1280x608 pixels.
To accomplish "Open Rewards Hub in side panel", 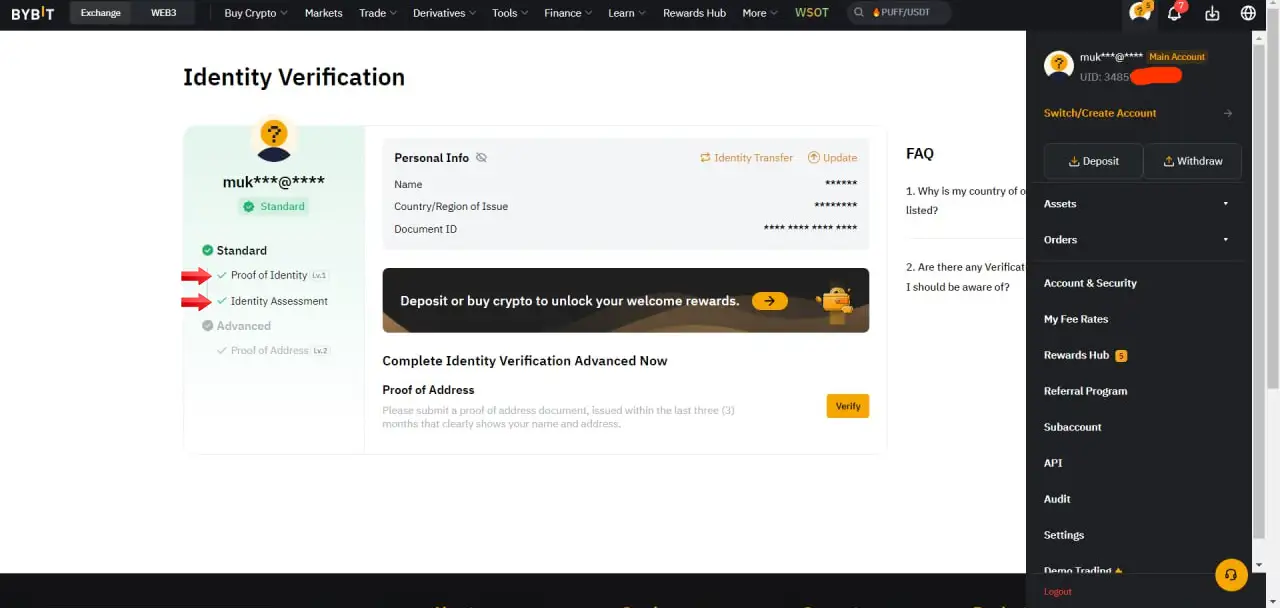I will tap(1076, 355).
